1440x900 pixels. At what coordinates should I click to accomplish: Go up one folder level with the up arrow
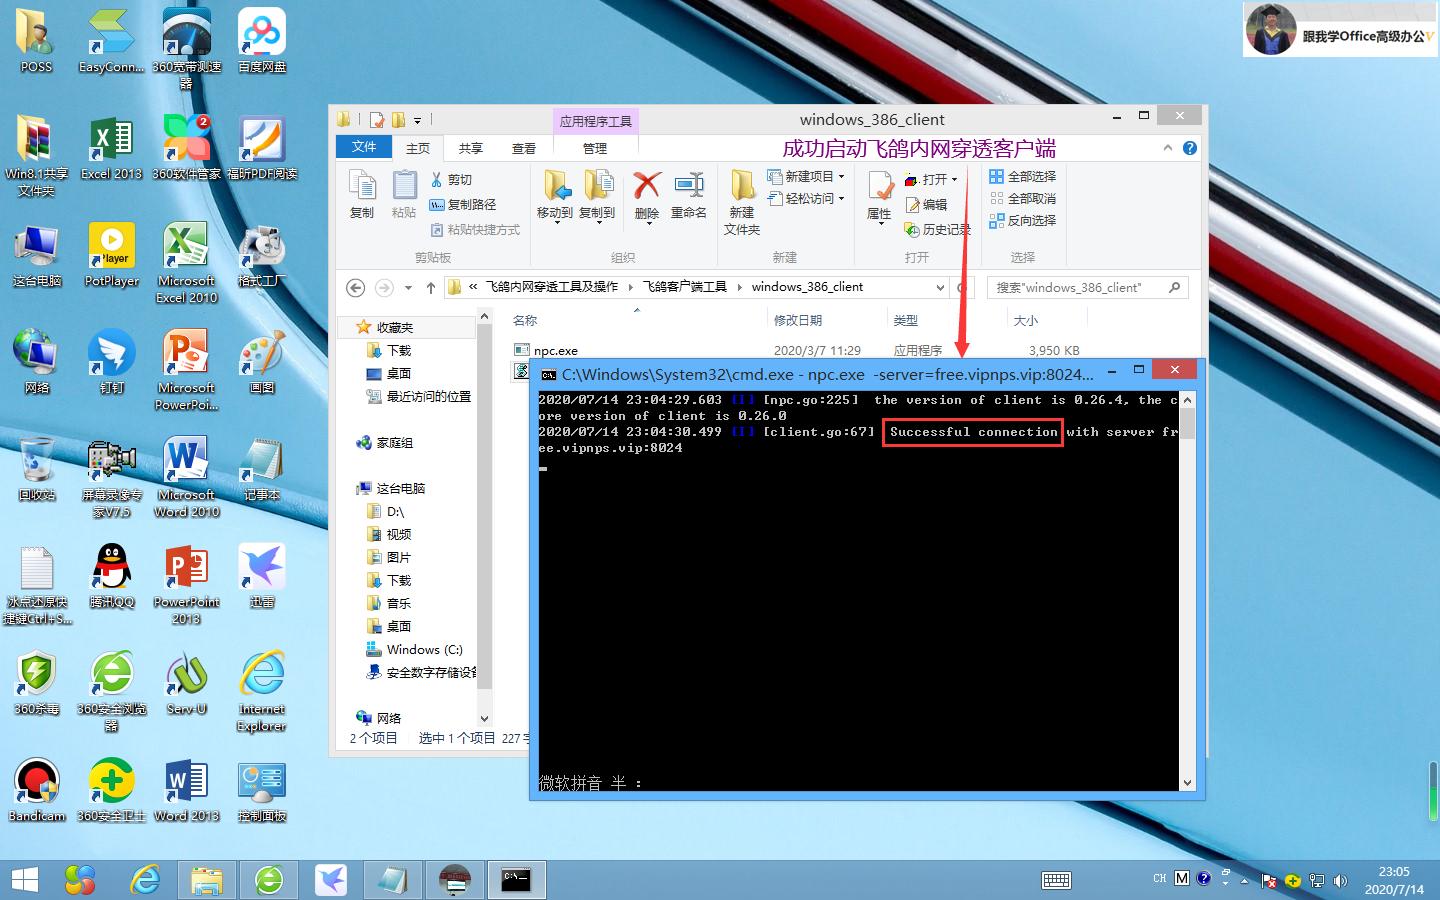pos(430,287)
